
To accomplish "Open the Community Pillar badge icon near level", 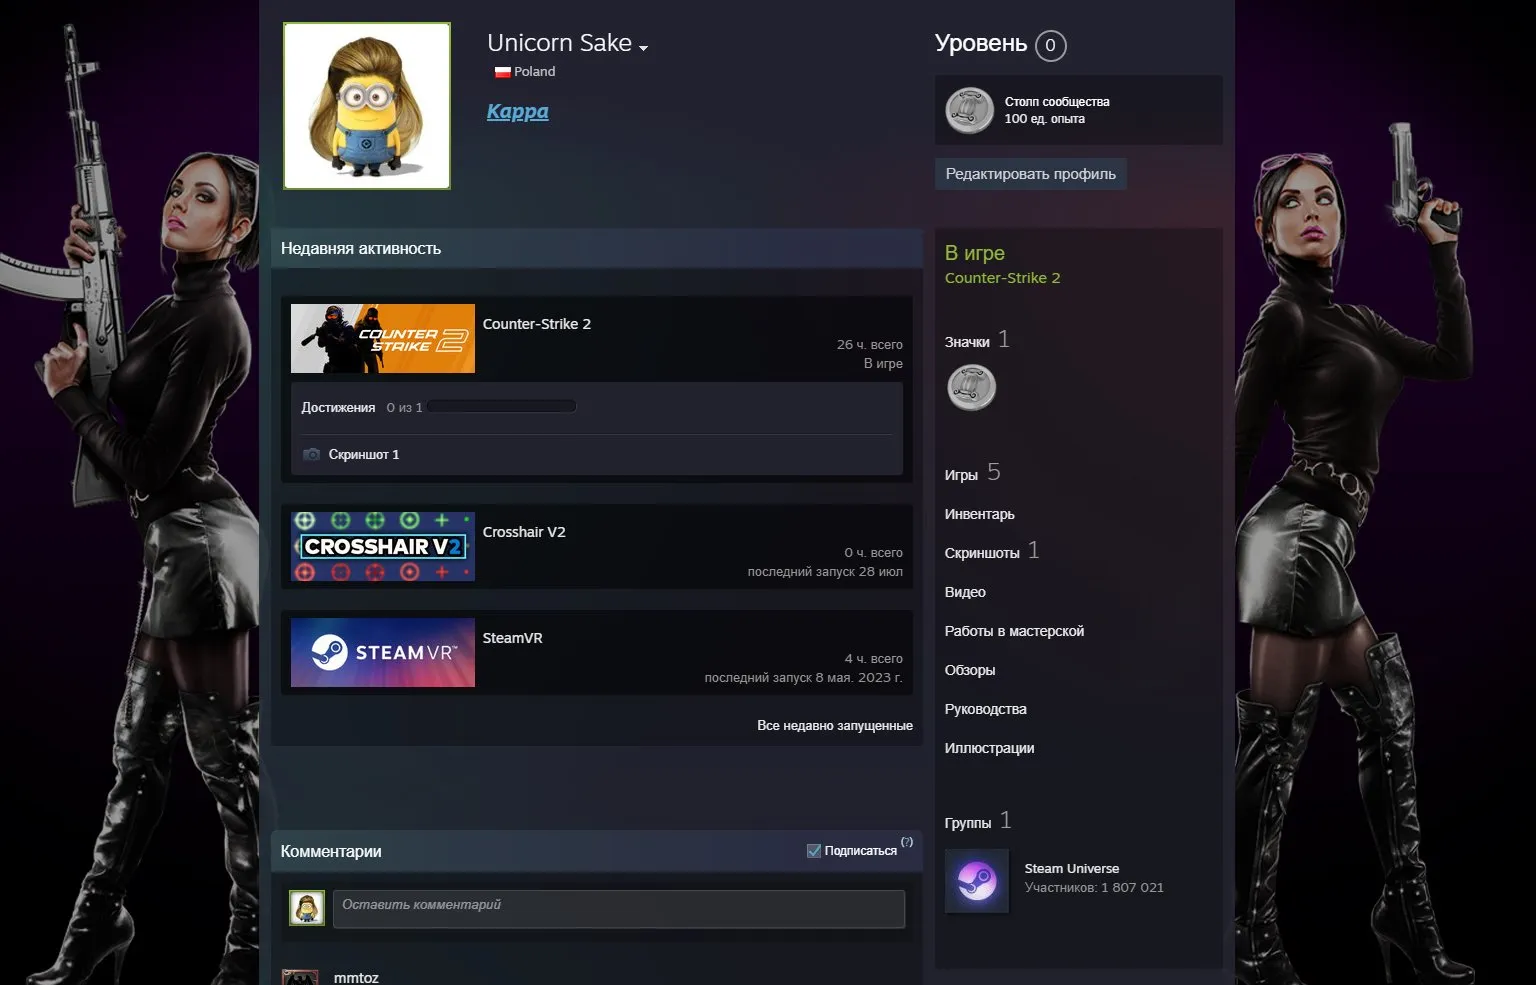I will [969, 110].
